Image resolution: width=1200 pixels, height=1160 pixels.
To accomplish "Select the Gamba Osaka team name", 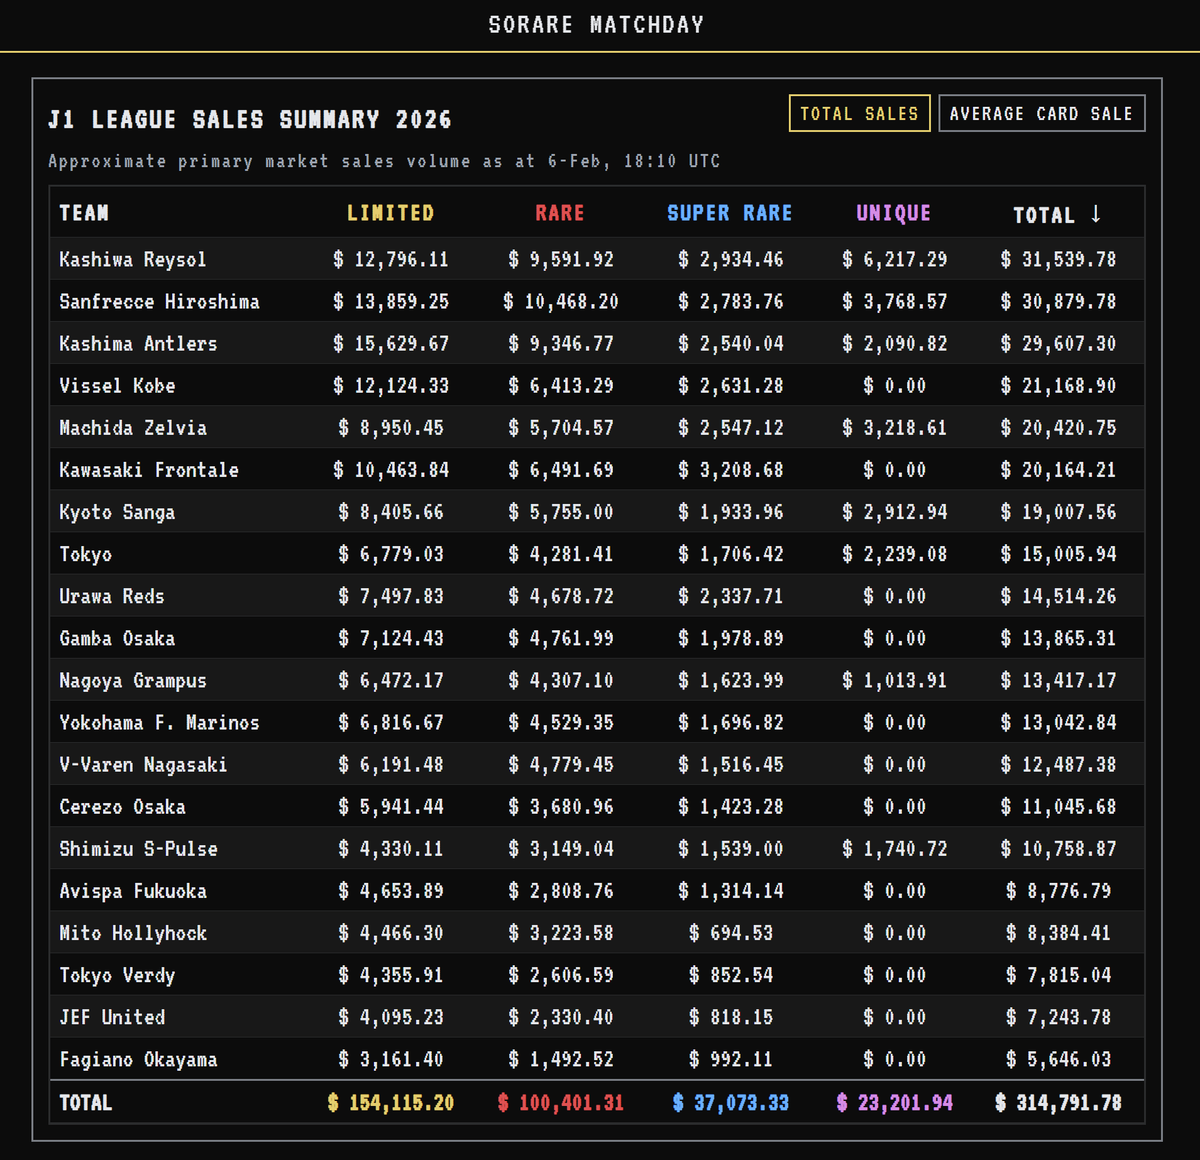I will point(117,638).
